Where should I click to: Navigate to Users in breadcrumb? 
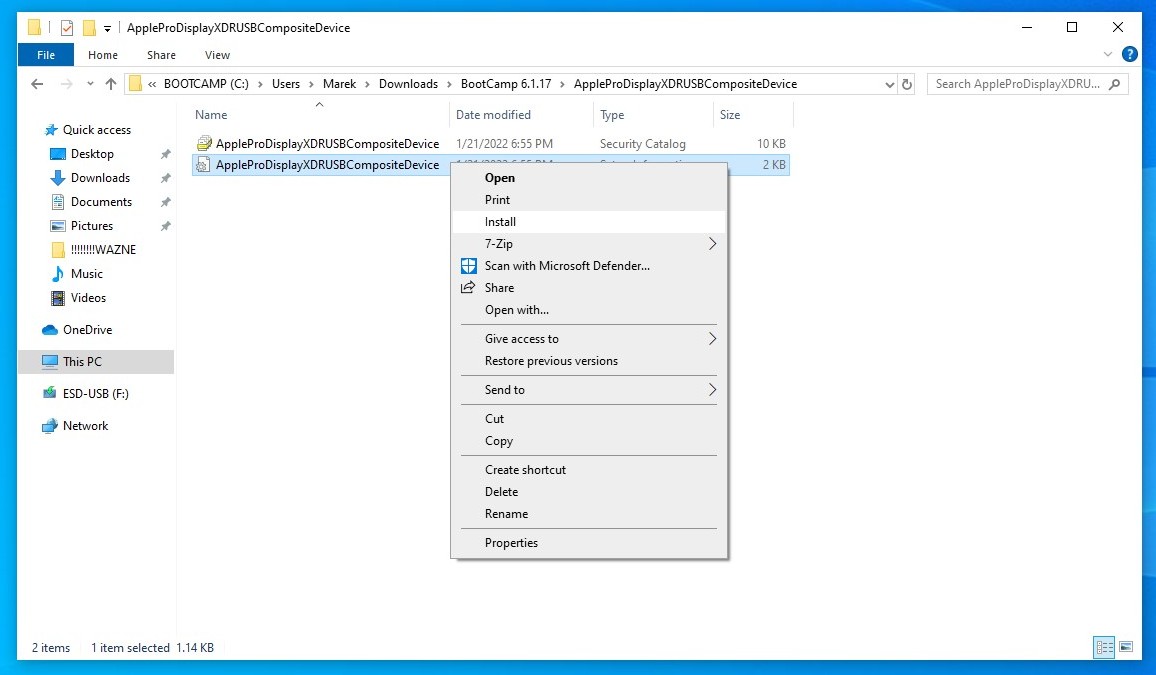click(x=285, y=84)
